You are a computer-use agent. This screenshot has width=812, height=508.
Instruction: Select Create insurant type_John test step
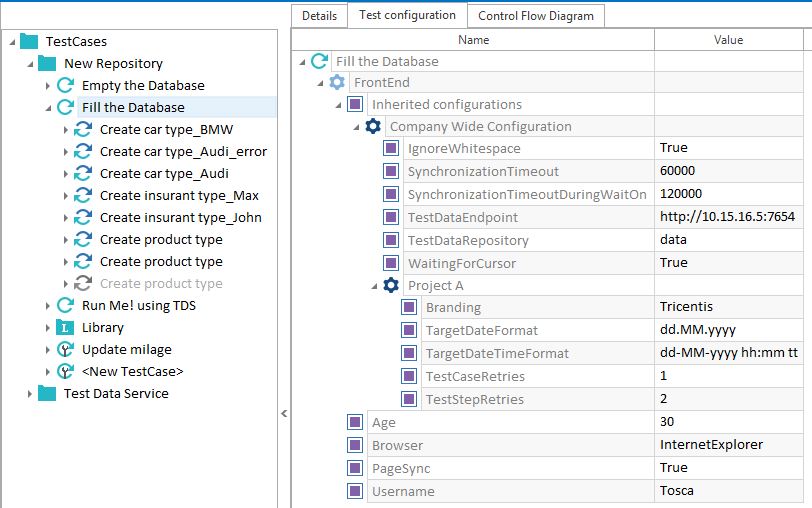[180, 218]
